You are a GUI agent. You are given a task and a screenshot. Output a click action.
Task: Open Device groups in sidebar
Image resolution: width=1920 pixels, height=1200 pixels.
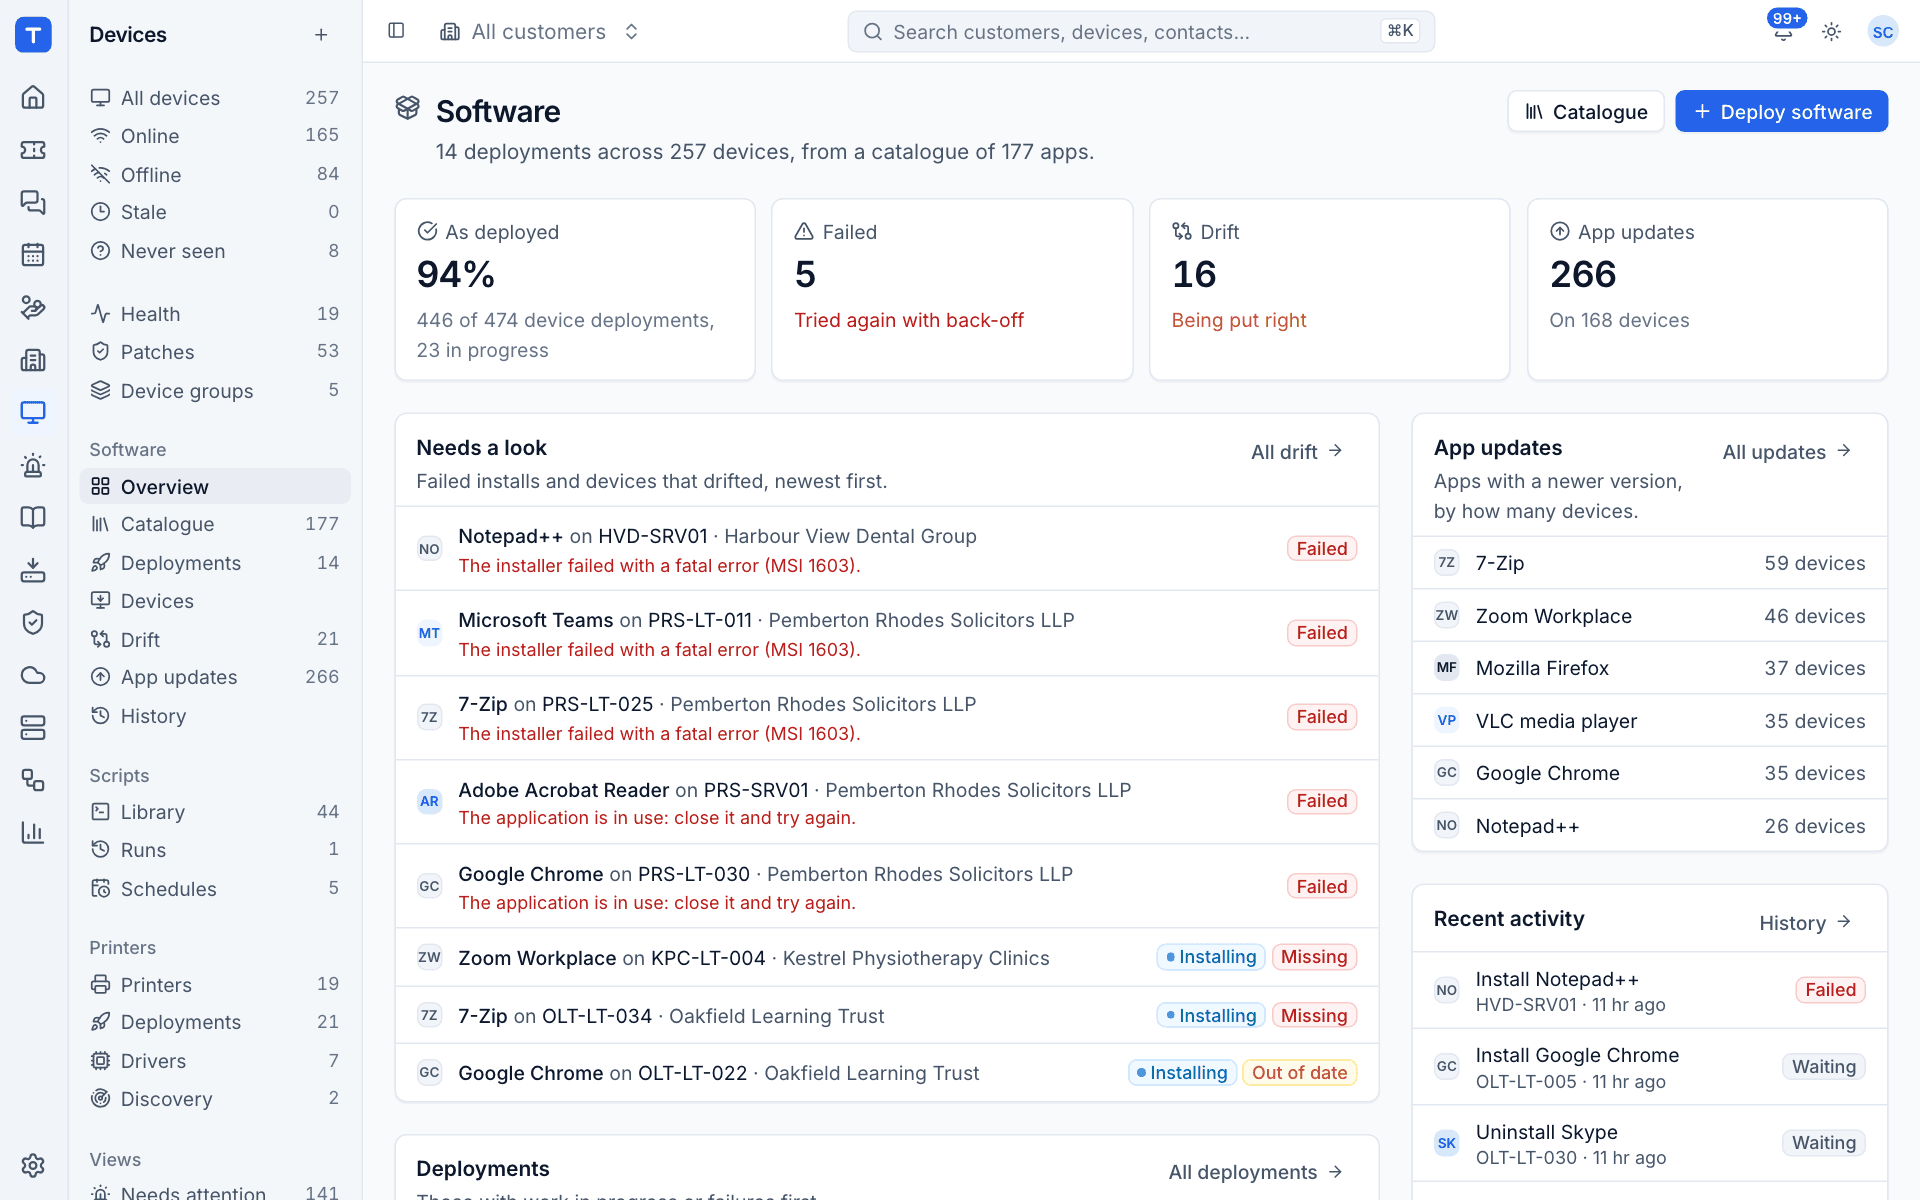[215, 391]
